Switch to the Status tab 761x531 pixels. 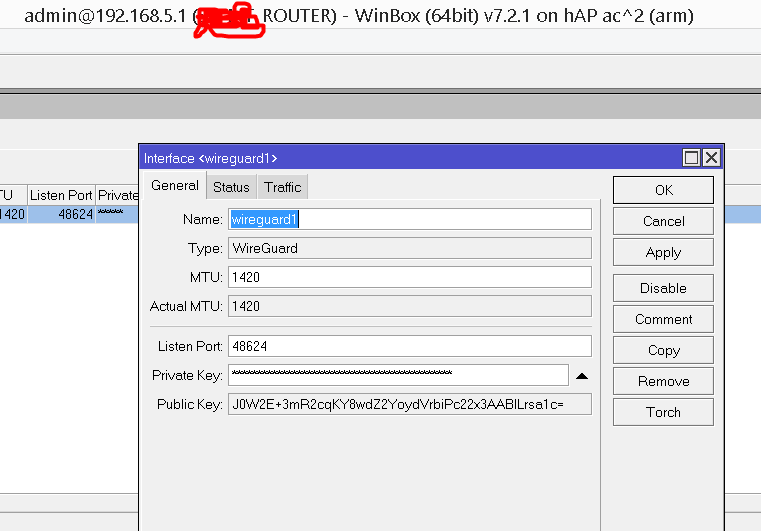pyautogui.click(x=231, y=187)
